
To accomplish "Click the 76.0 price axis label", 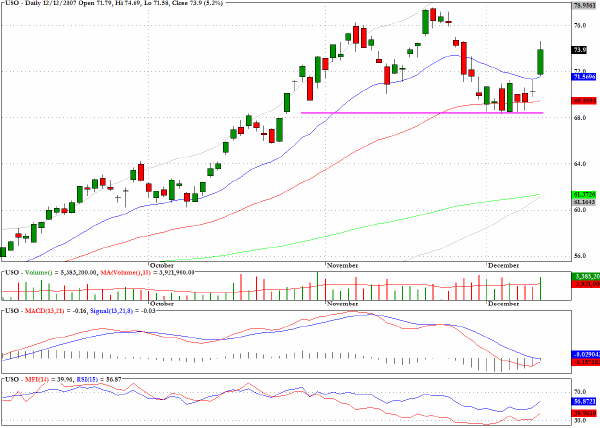I will click(x=580, y=25).
